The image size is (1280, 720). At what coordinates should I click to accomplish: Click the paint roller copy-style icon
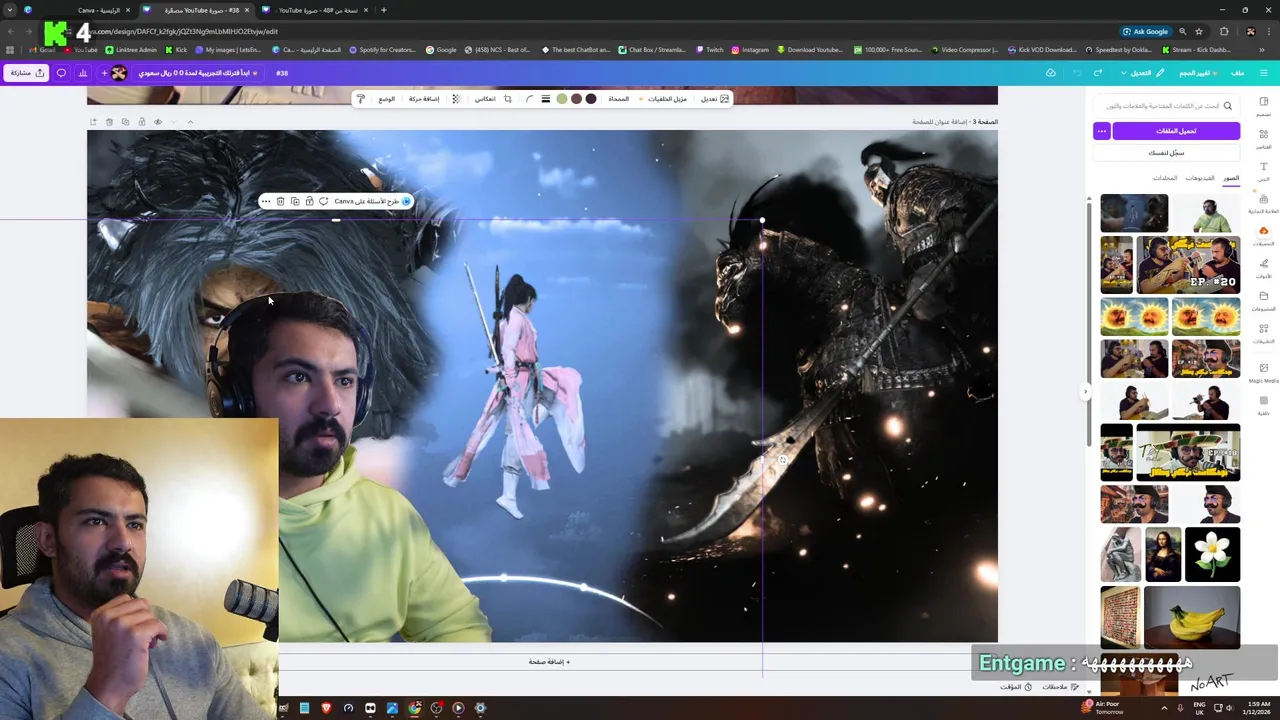click(x=361, y=99)
